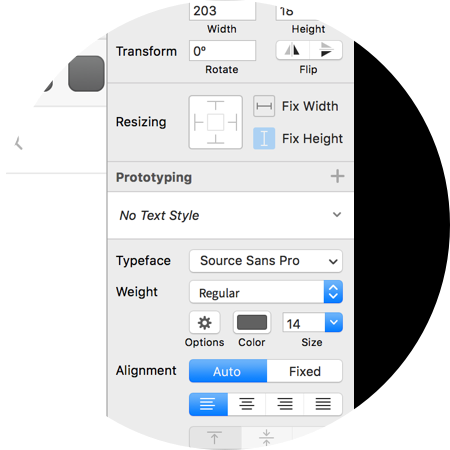The width and height of the screenshot is (450, 450).
Task: Select Auto text alignment mode
Action: click(x=228, y=371)
